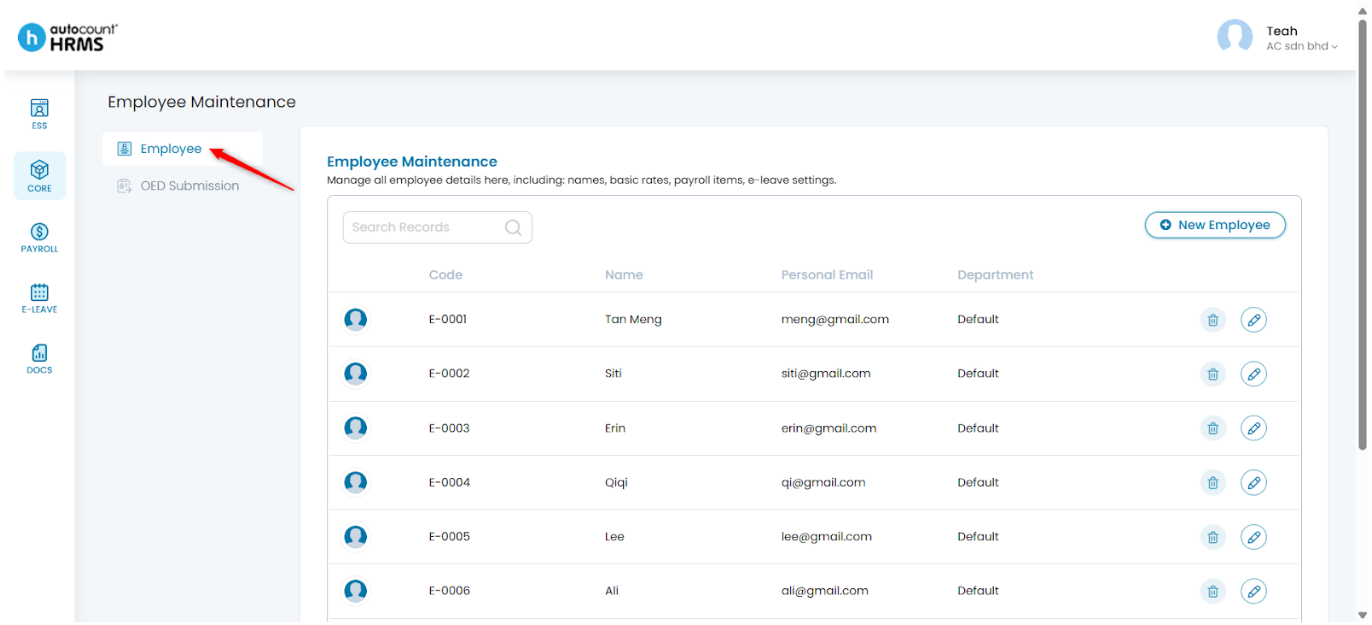Click Tan Meng's profile picture
1372x625 pixels.
click(355, 319)
